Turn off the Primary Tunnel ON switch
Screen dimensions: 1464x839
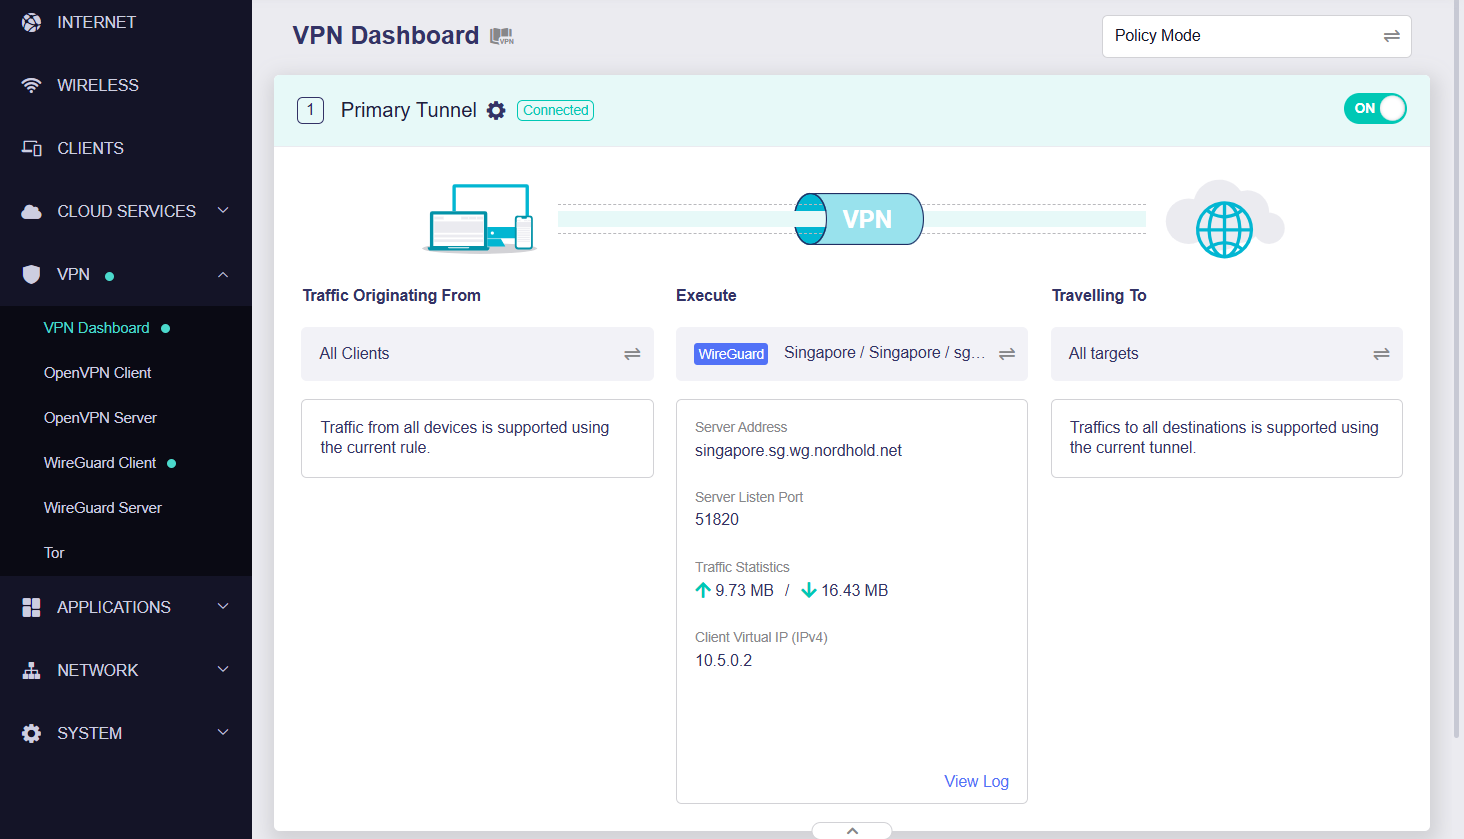pos(1375,109)
